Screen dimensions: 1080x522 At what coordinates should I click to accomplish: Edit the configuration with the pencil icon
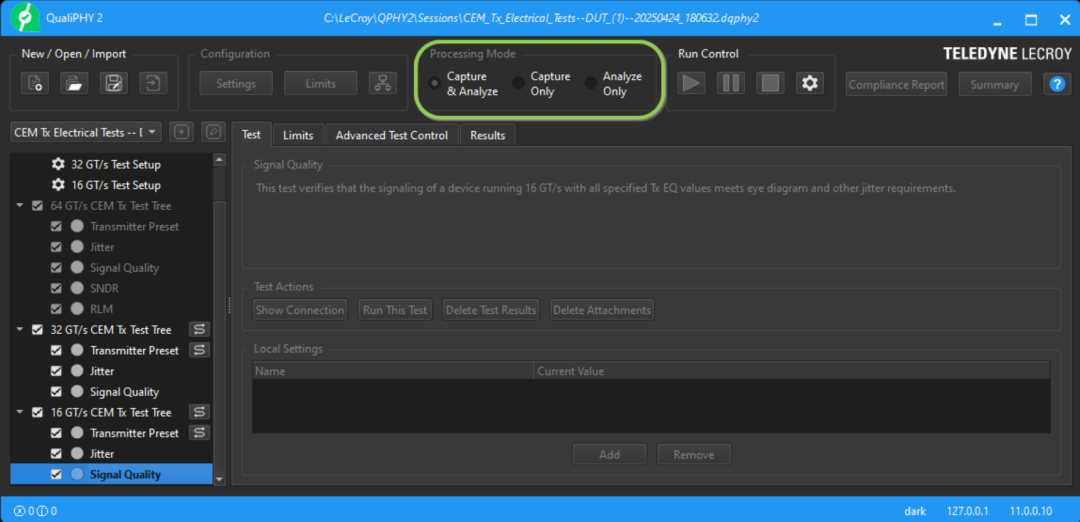coord(214,132)
